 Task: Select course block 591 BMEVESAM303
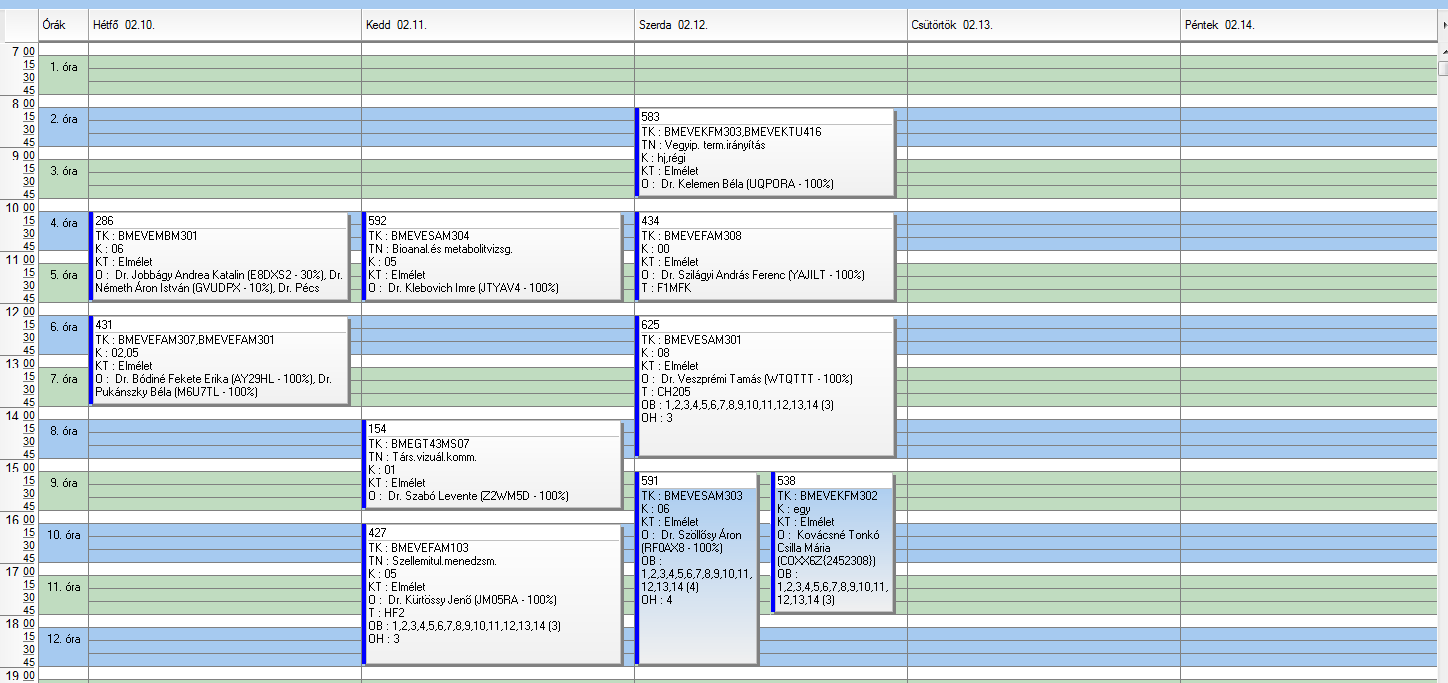pos(697,568)
